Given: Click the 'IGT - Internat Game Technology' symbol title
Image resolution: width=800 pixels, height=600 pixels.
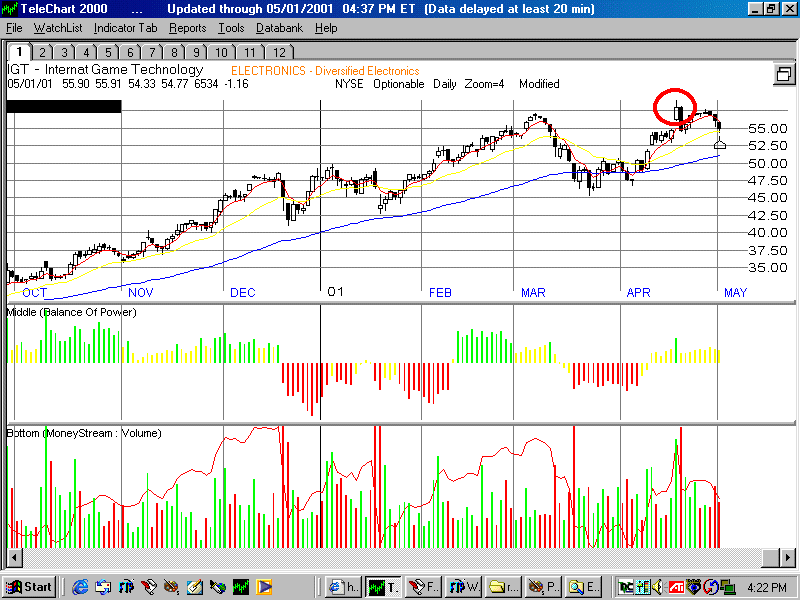Looking at the screenshot, I should (x=105, y=69).
